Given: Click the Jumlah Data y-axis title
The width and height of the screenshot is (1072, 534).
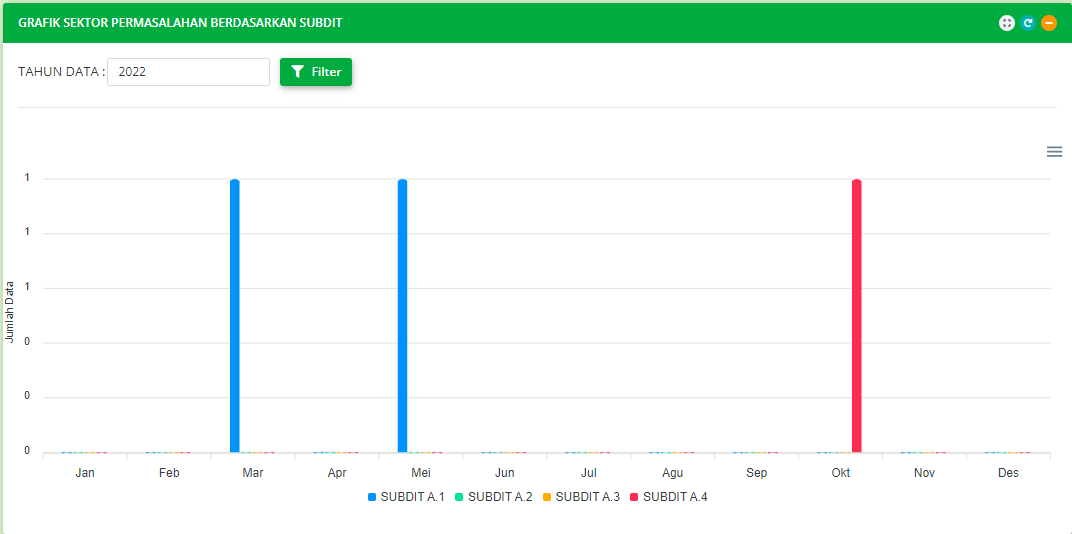Looking at the screenshot, I should [10, 313].
